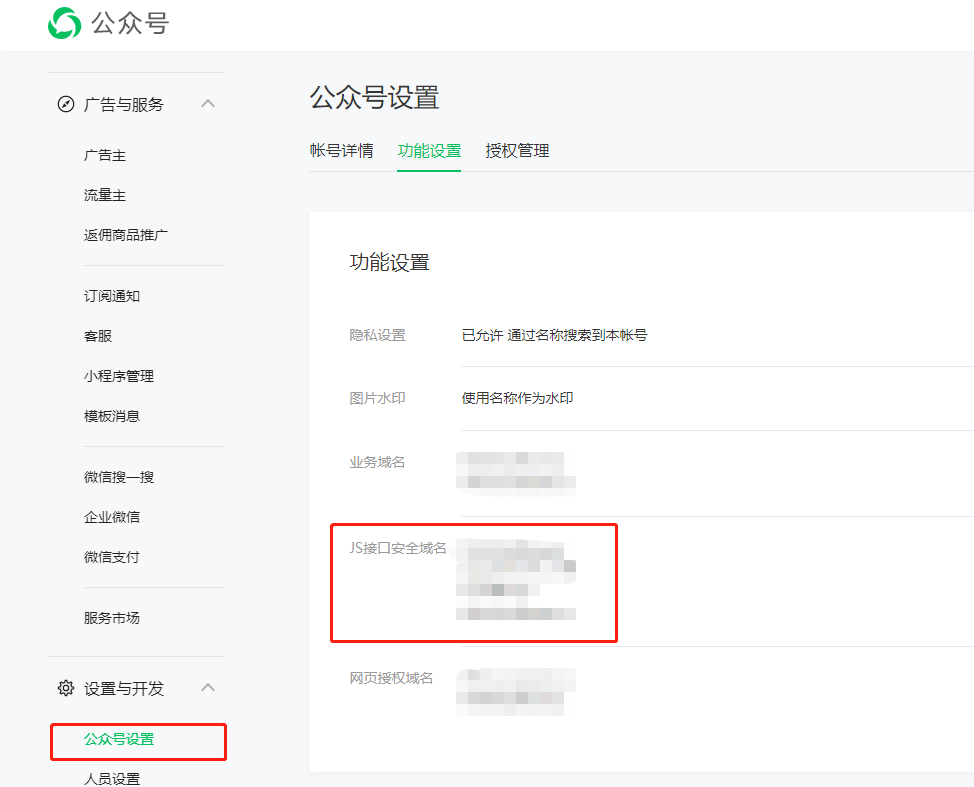Open the 授权管理 tab

(517, 151)
